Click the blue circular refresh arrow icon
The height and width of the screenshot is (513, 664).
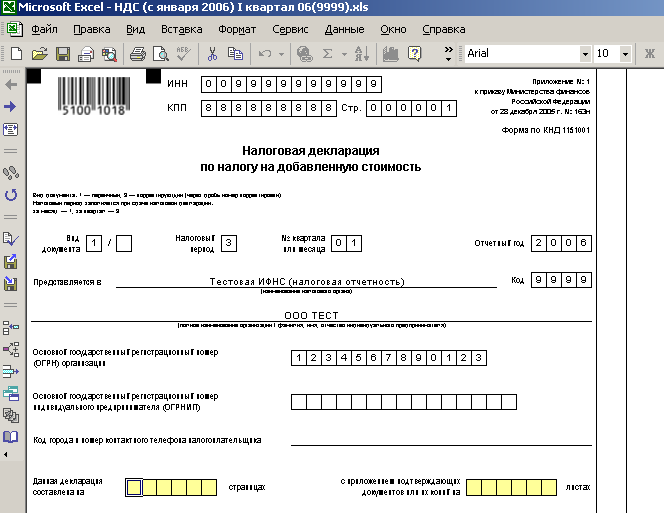(x=11, y=195)
